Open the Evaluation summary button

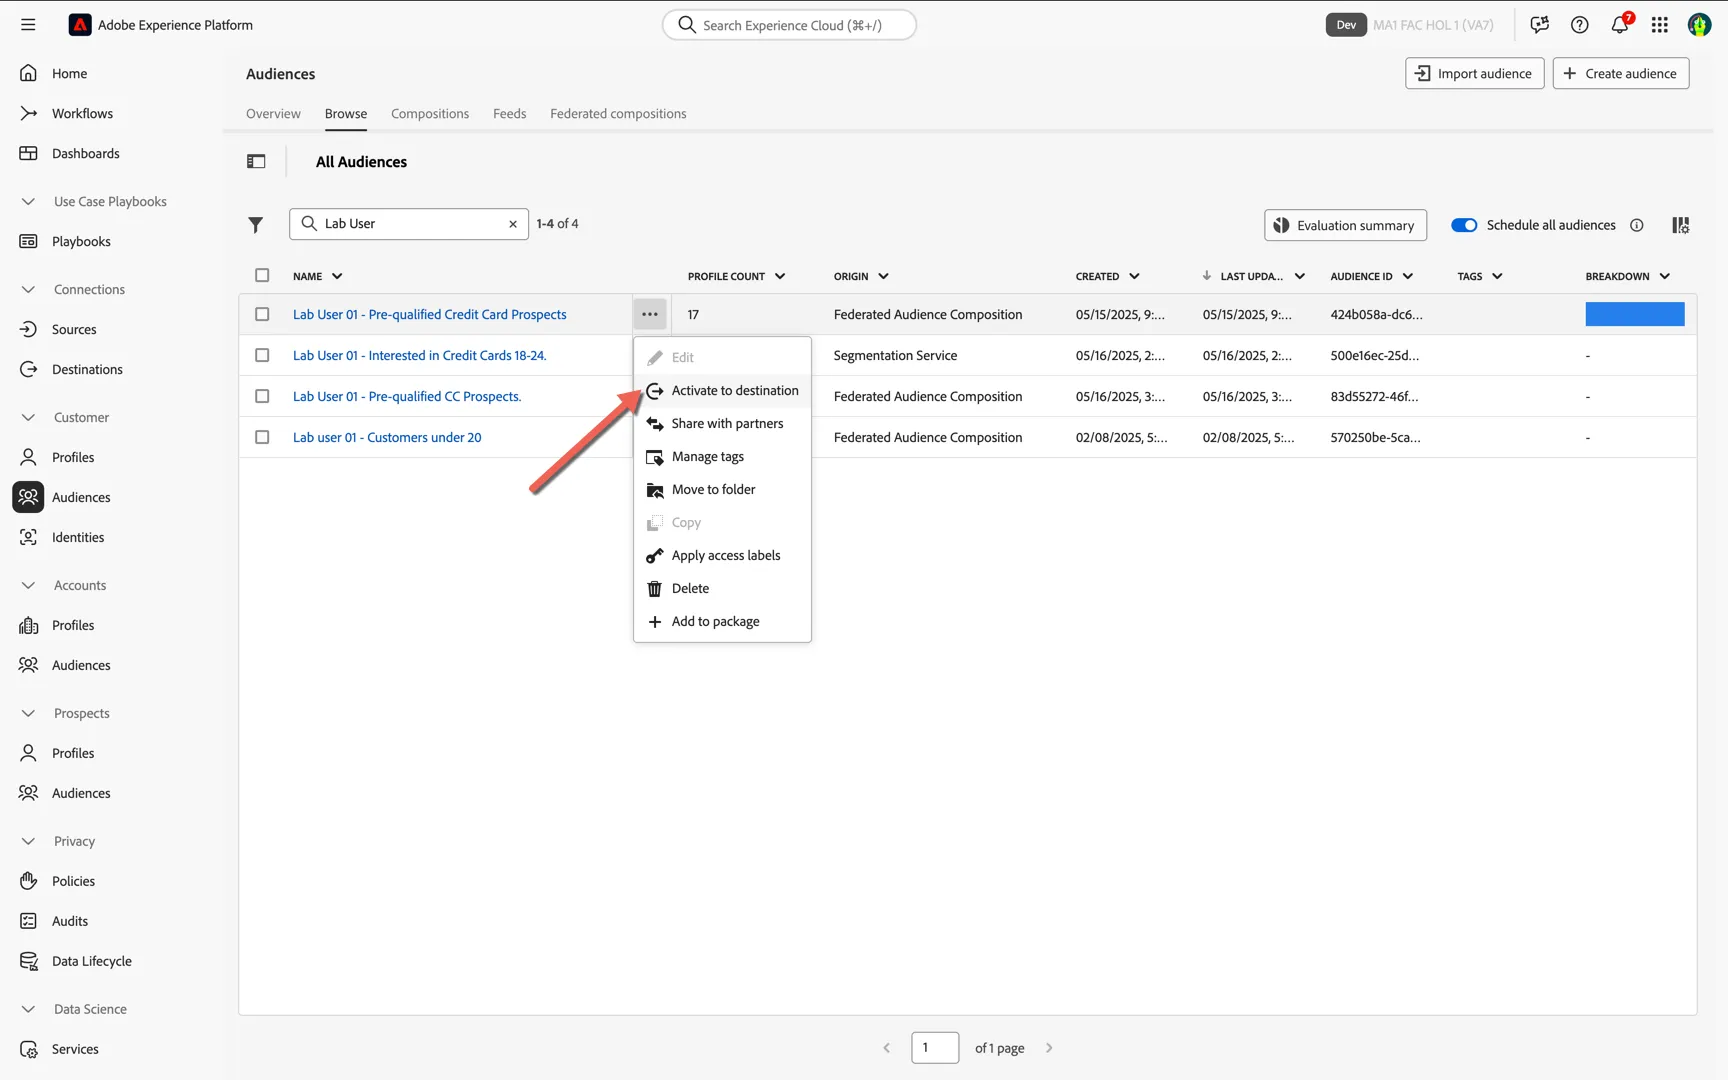[x=1345, y=225]
